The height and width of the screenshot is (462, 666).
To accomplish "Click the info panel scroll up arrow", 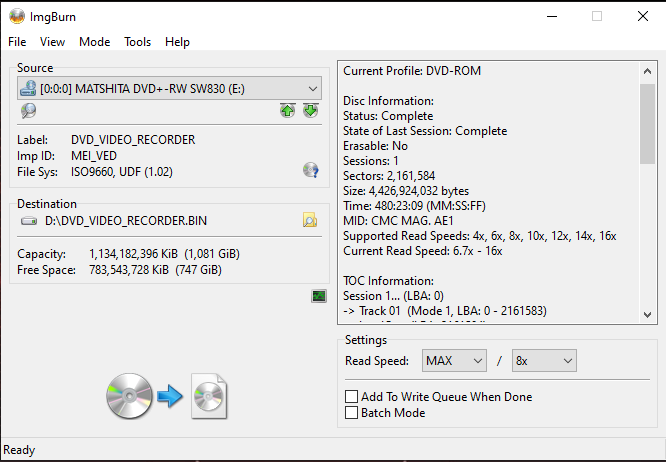I will 647,71.
